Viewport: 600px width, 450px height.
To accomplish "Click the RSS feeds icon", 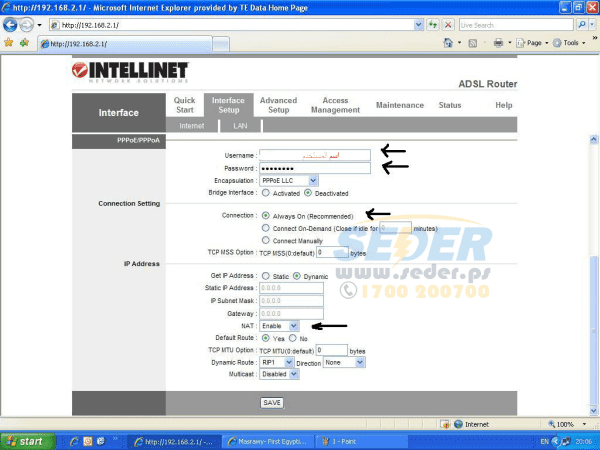I will pyautogui.click(x=473, y=43).
